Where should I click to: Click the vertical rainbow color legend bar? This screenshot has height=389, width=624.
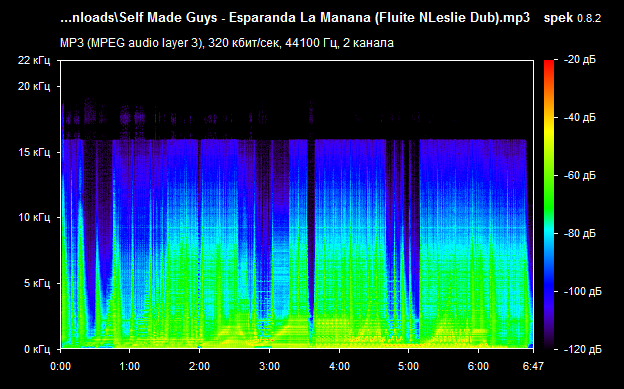(x=549, y=205)
